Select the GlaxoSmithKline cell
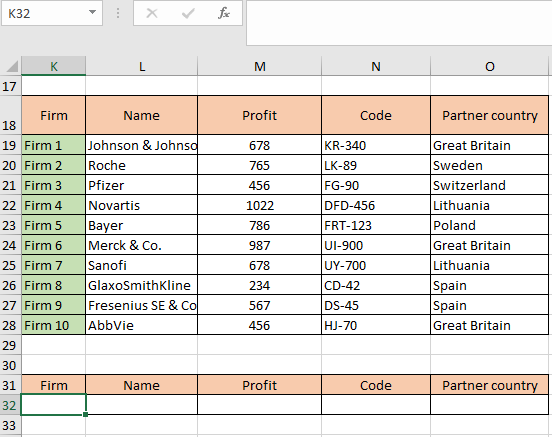Screen dimensions: 552x437 [142, 285]
